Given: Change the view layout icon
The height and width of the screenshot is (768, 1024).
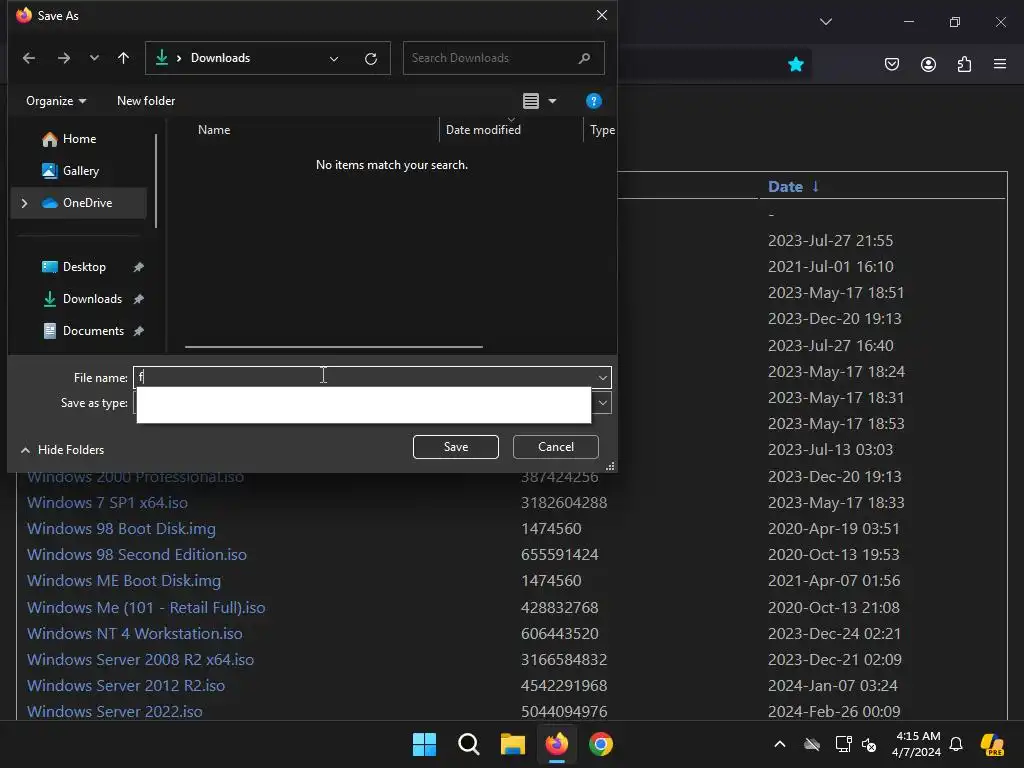Looking at the screenshot, I should (531, 101).
